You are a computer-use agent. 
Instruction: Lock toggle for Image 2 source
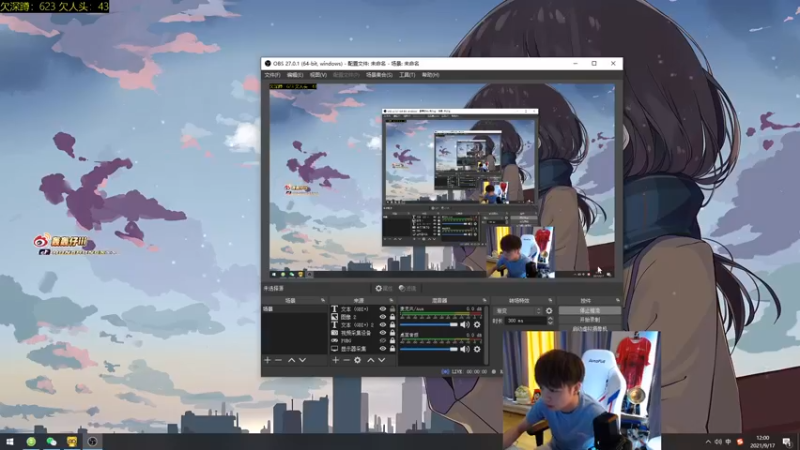pos(392,317)
